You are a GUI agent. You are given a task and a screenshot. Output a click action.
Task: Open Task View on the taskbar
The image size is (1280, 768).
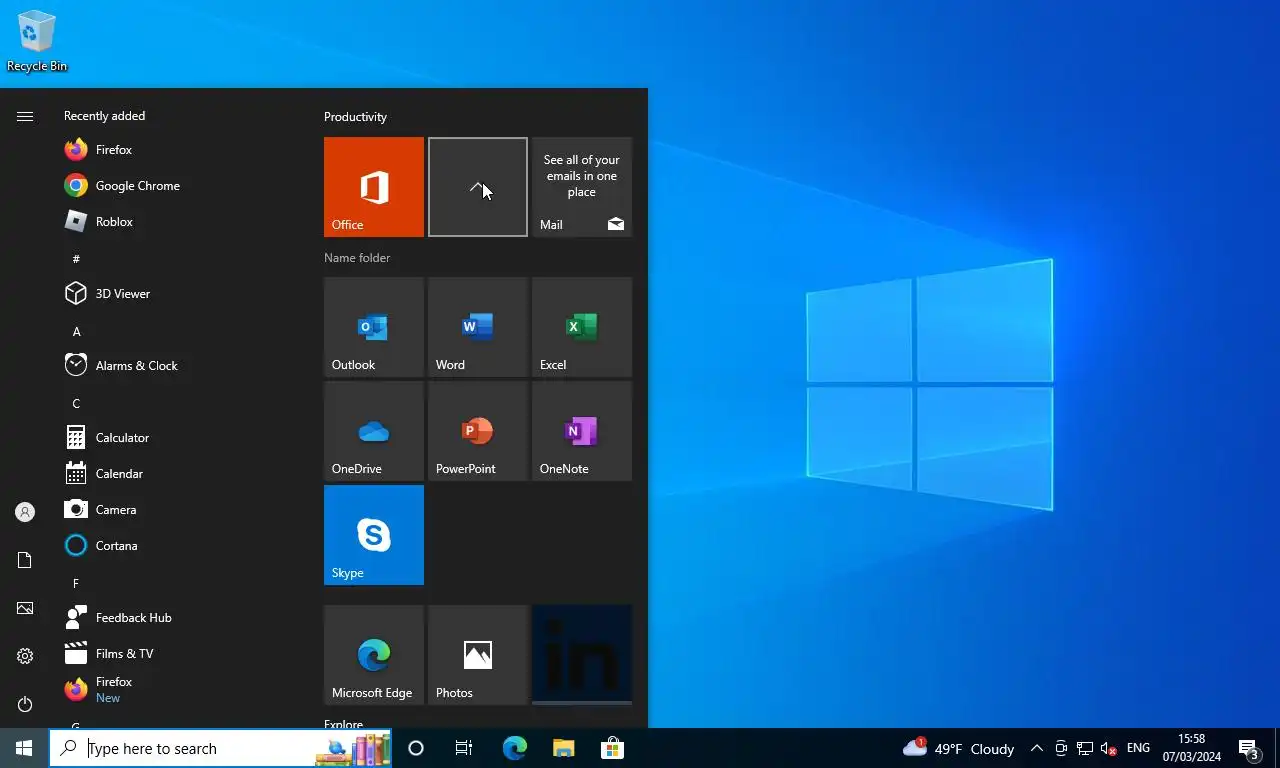[464, 748]
